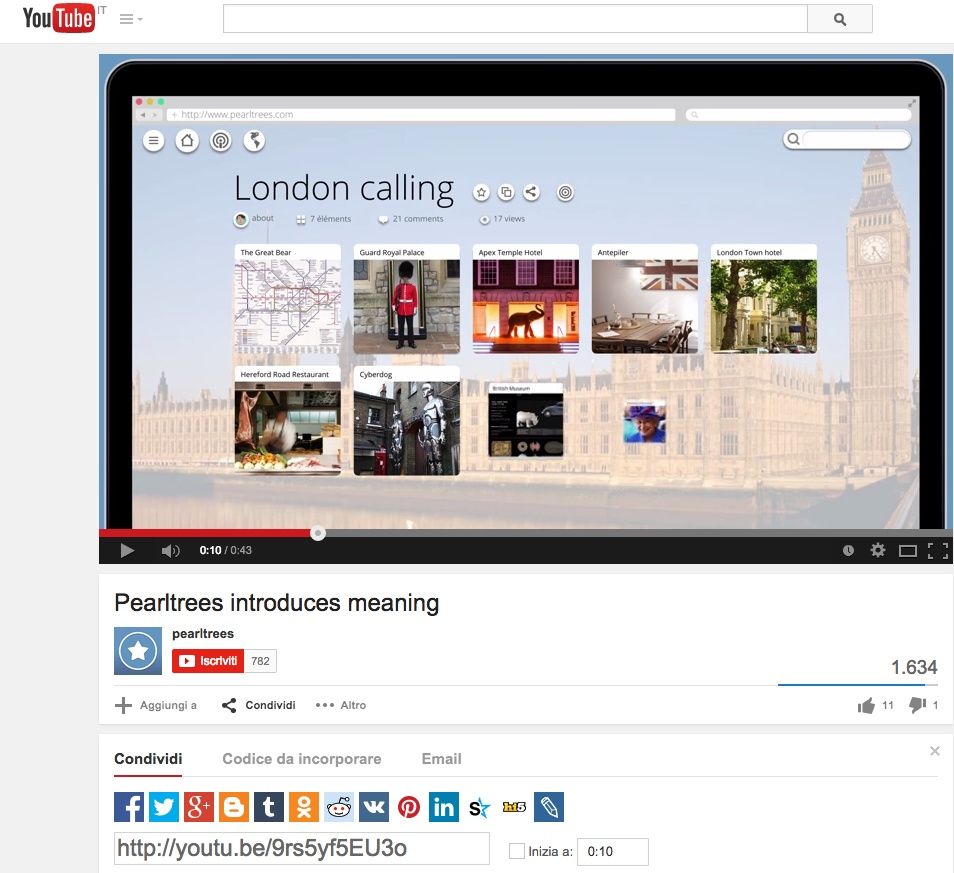Click the video frame showing London calling
This screenshot has width=954, height=873.
point(526,292)
